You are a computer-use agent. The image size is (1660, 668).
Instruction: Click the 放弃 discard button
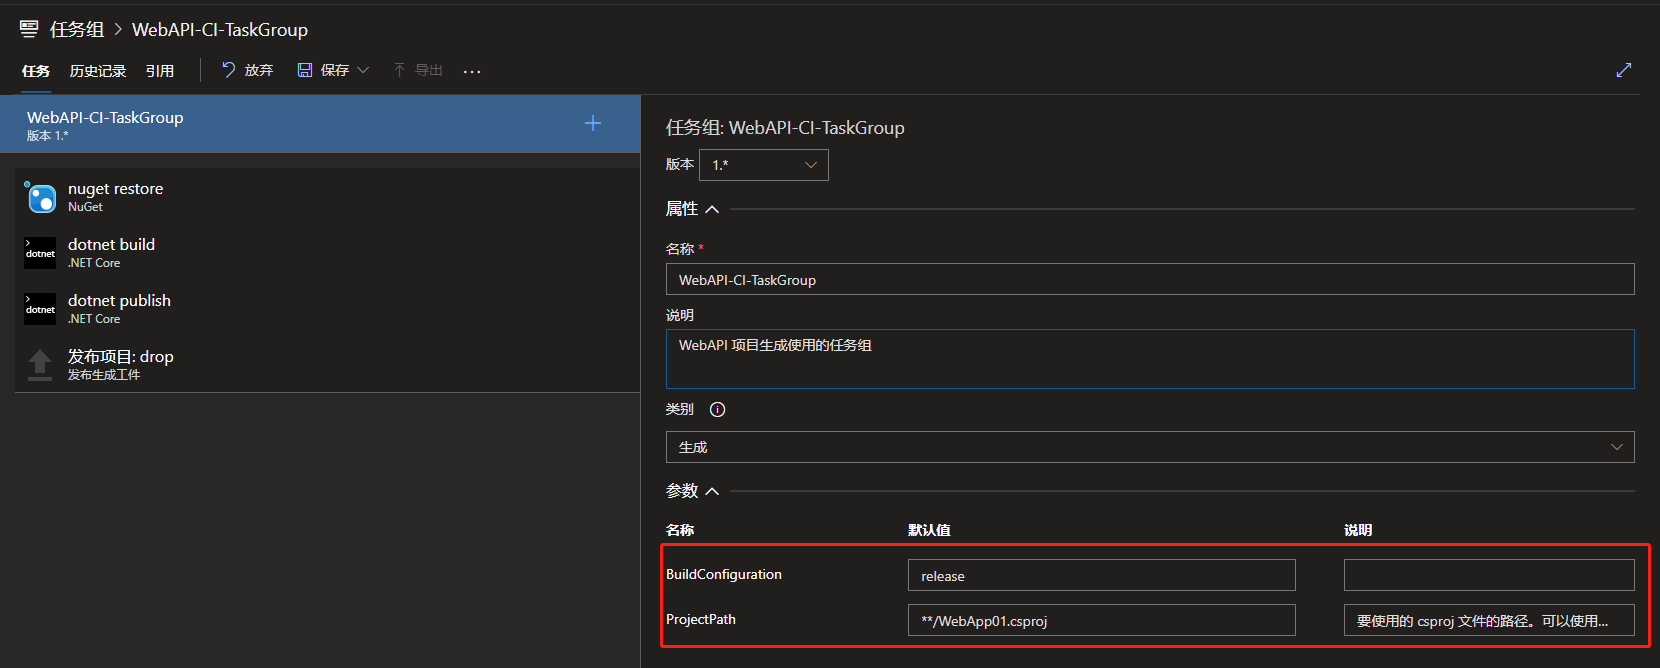pos(247,70)
